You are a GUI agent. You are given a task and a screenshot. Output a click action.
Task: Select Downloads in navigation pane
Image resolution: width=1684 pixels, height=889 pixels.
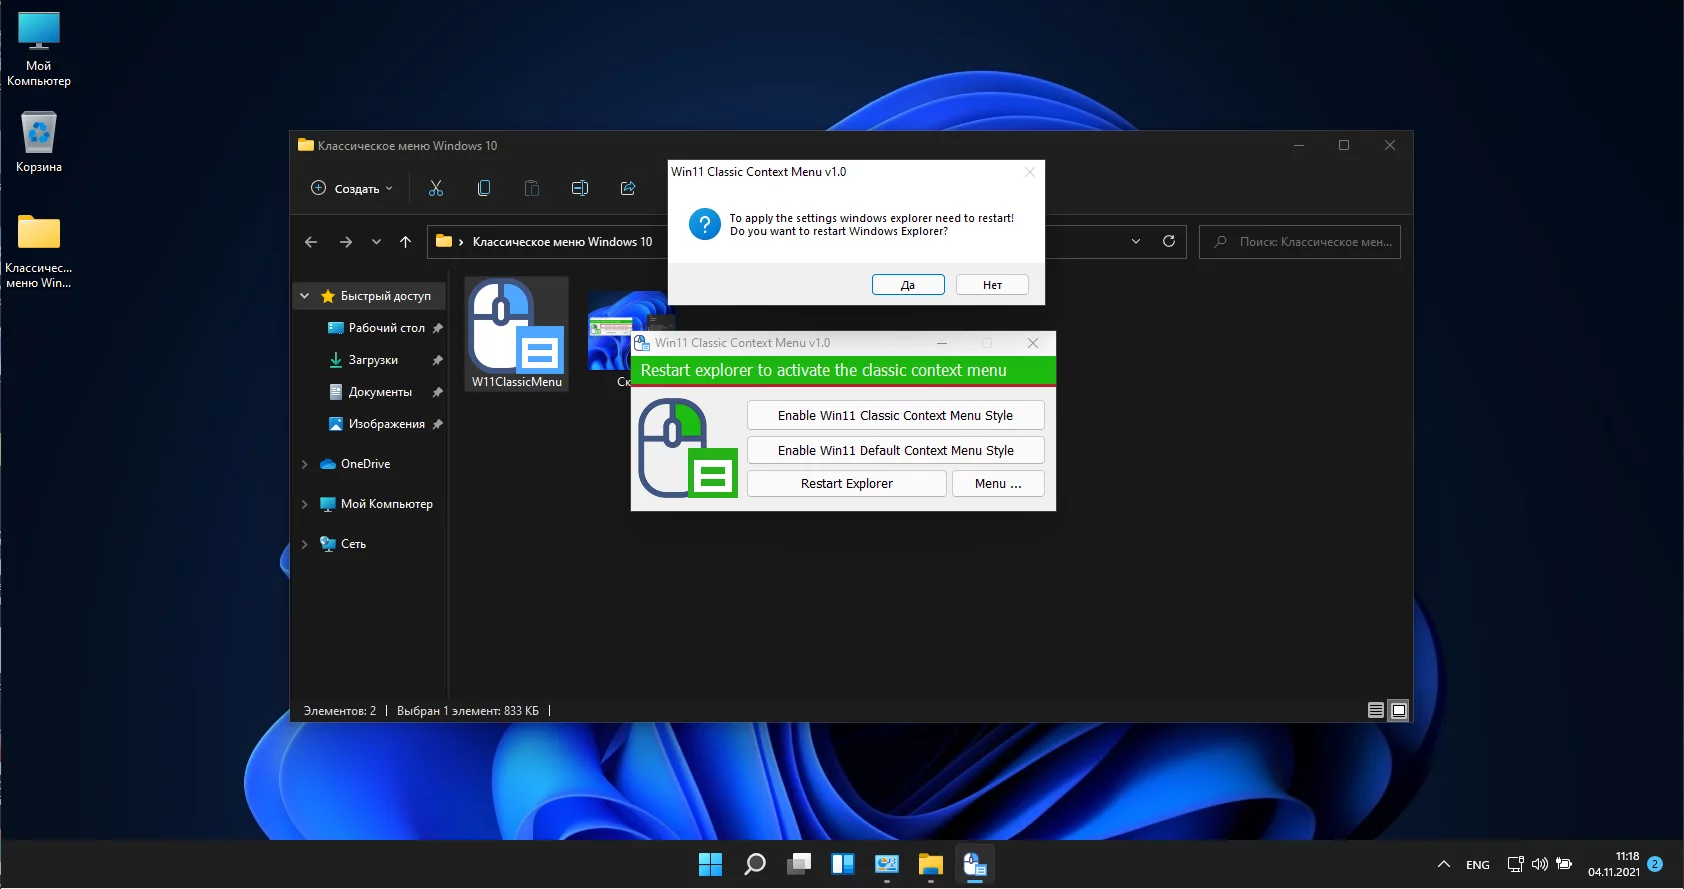point(373,360)
